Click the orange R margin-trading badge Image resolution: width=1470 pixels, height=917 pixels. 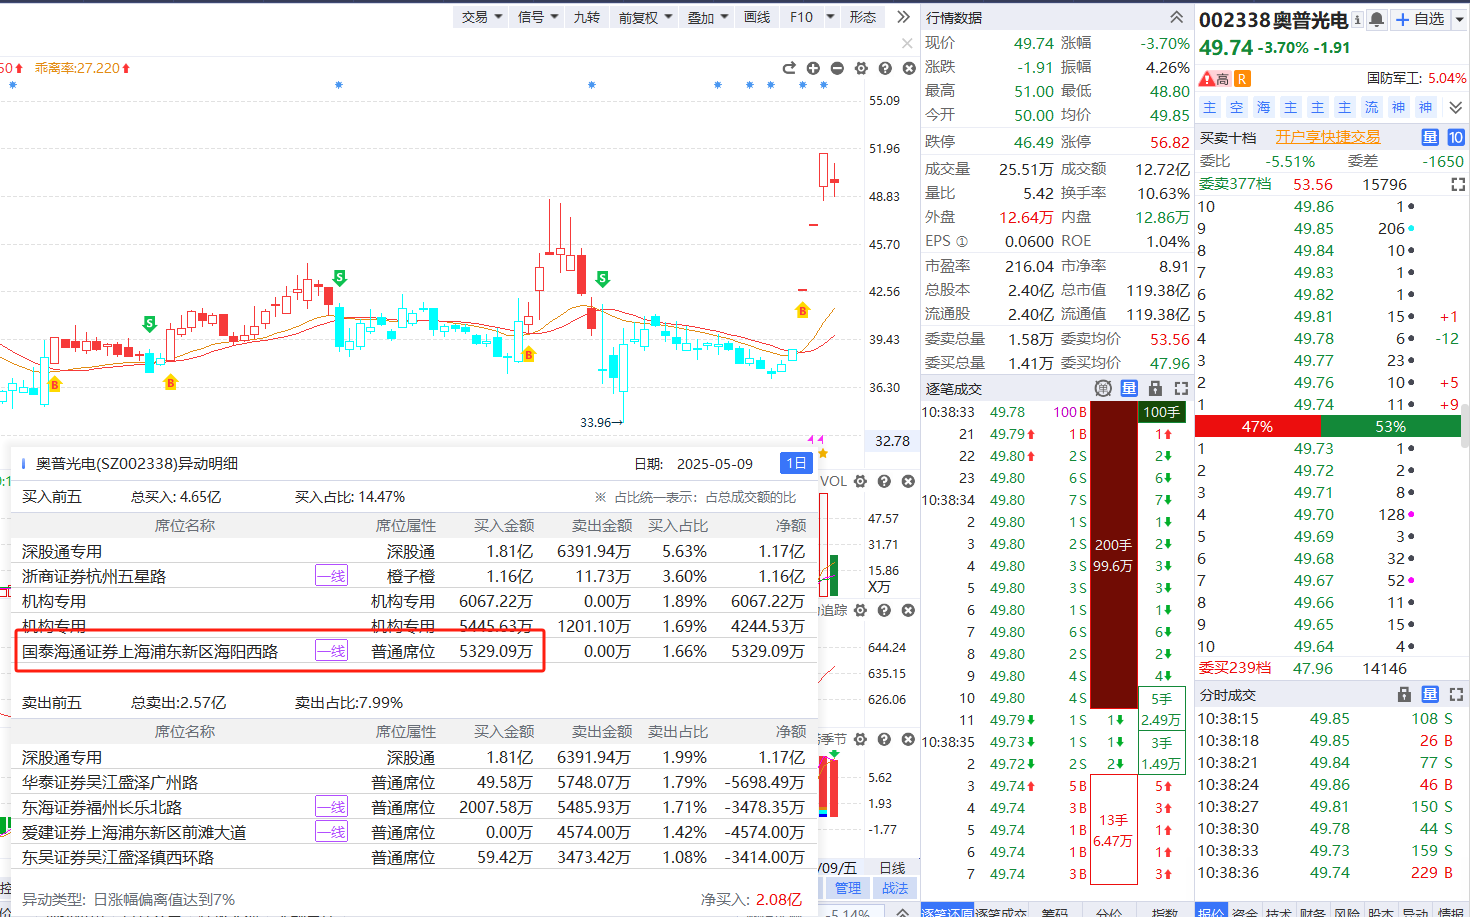(x=1242, y=79)
